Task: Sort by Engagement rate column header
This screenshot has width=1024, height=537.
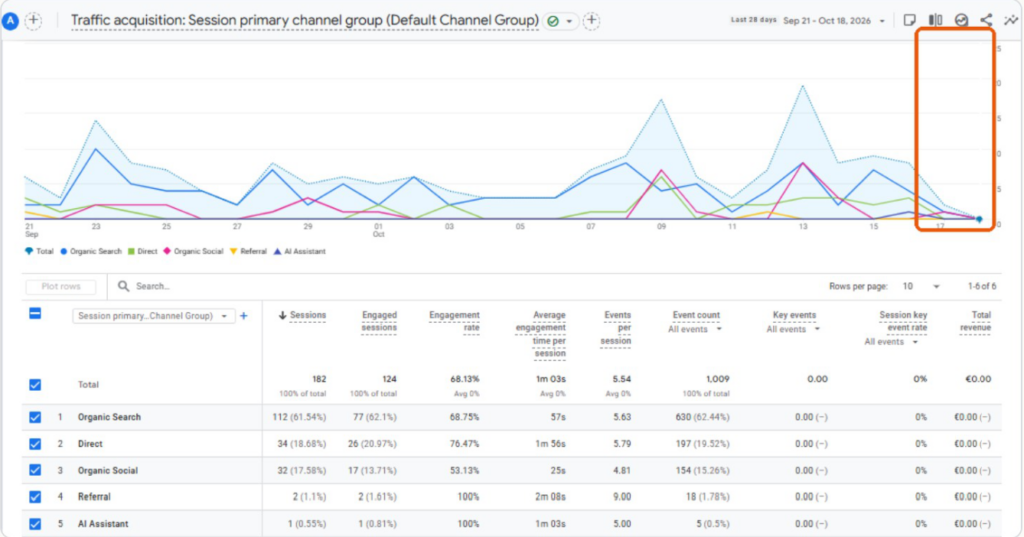Action: (454, 321)
